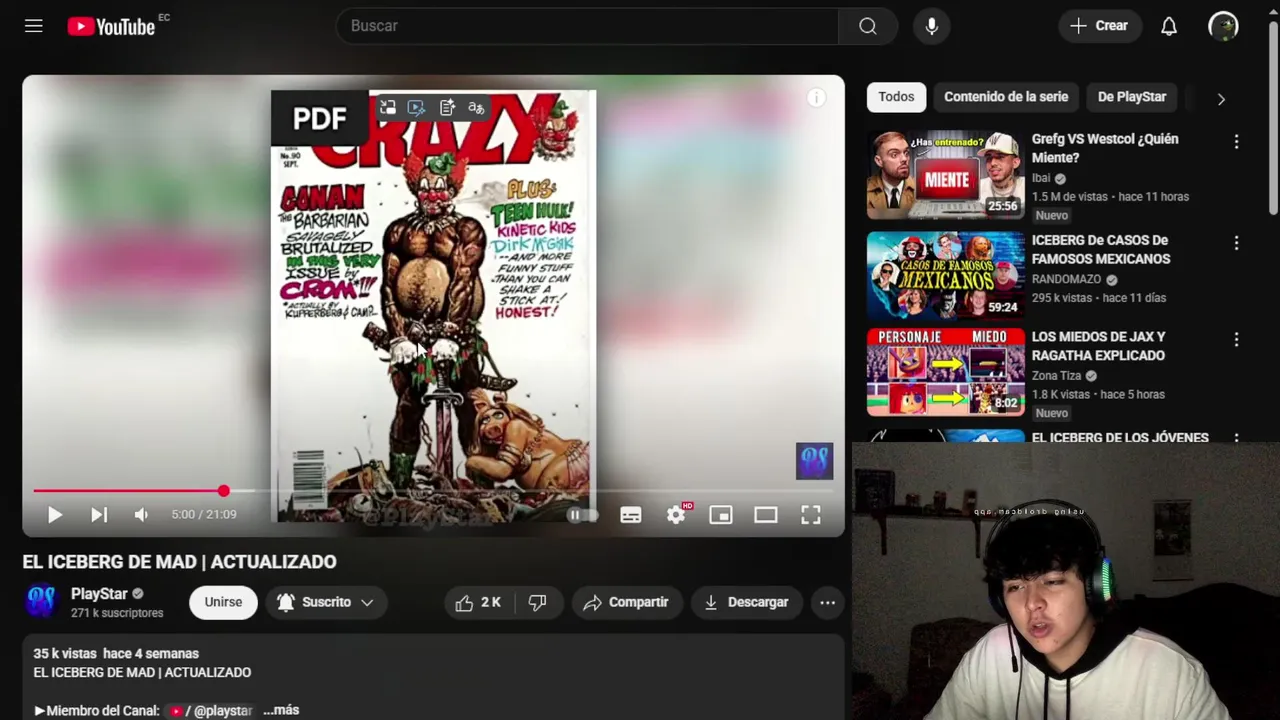Click the Unirse join button
Image resolution: width=1280 pixels, height=720 pixels.
223,602
